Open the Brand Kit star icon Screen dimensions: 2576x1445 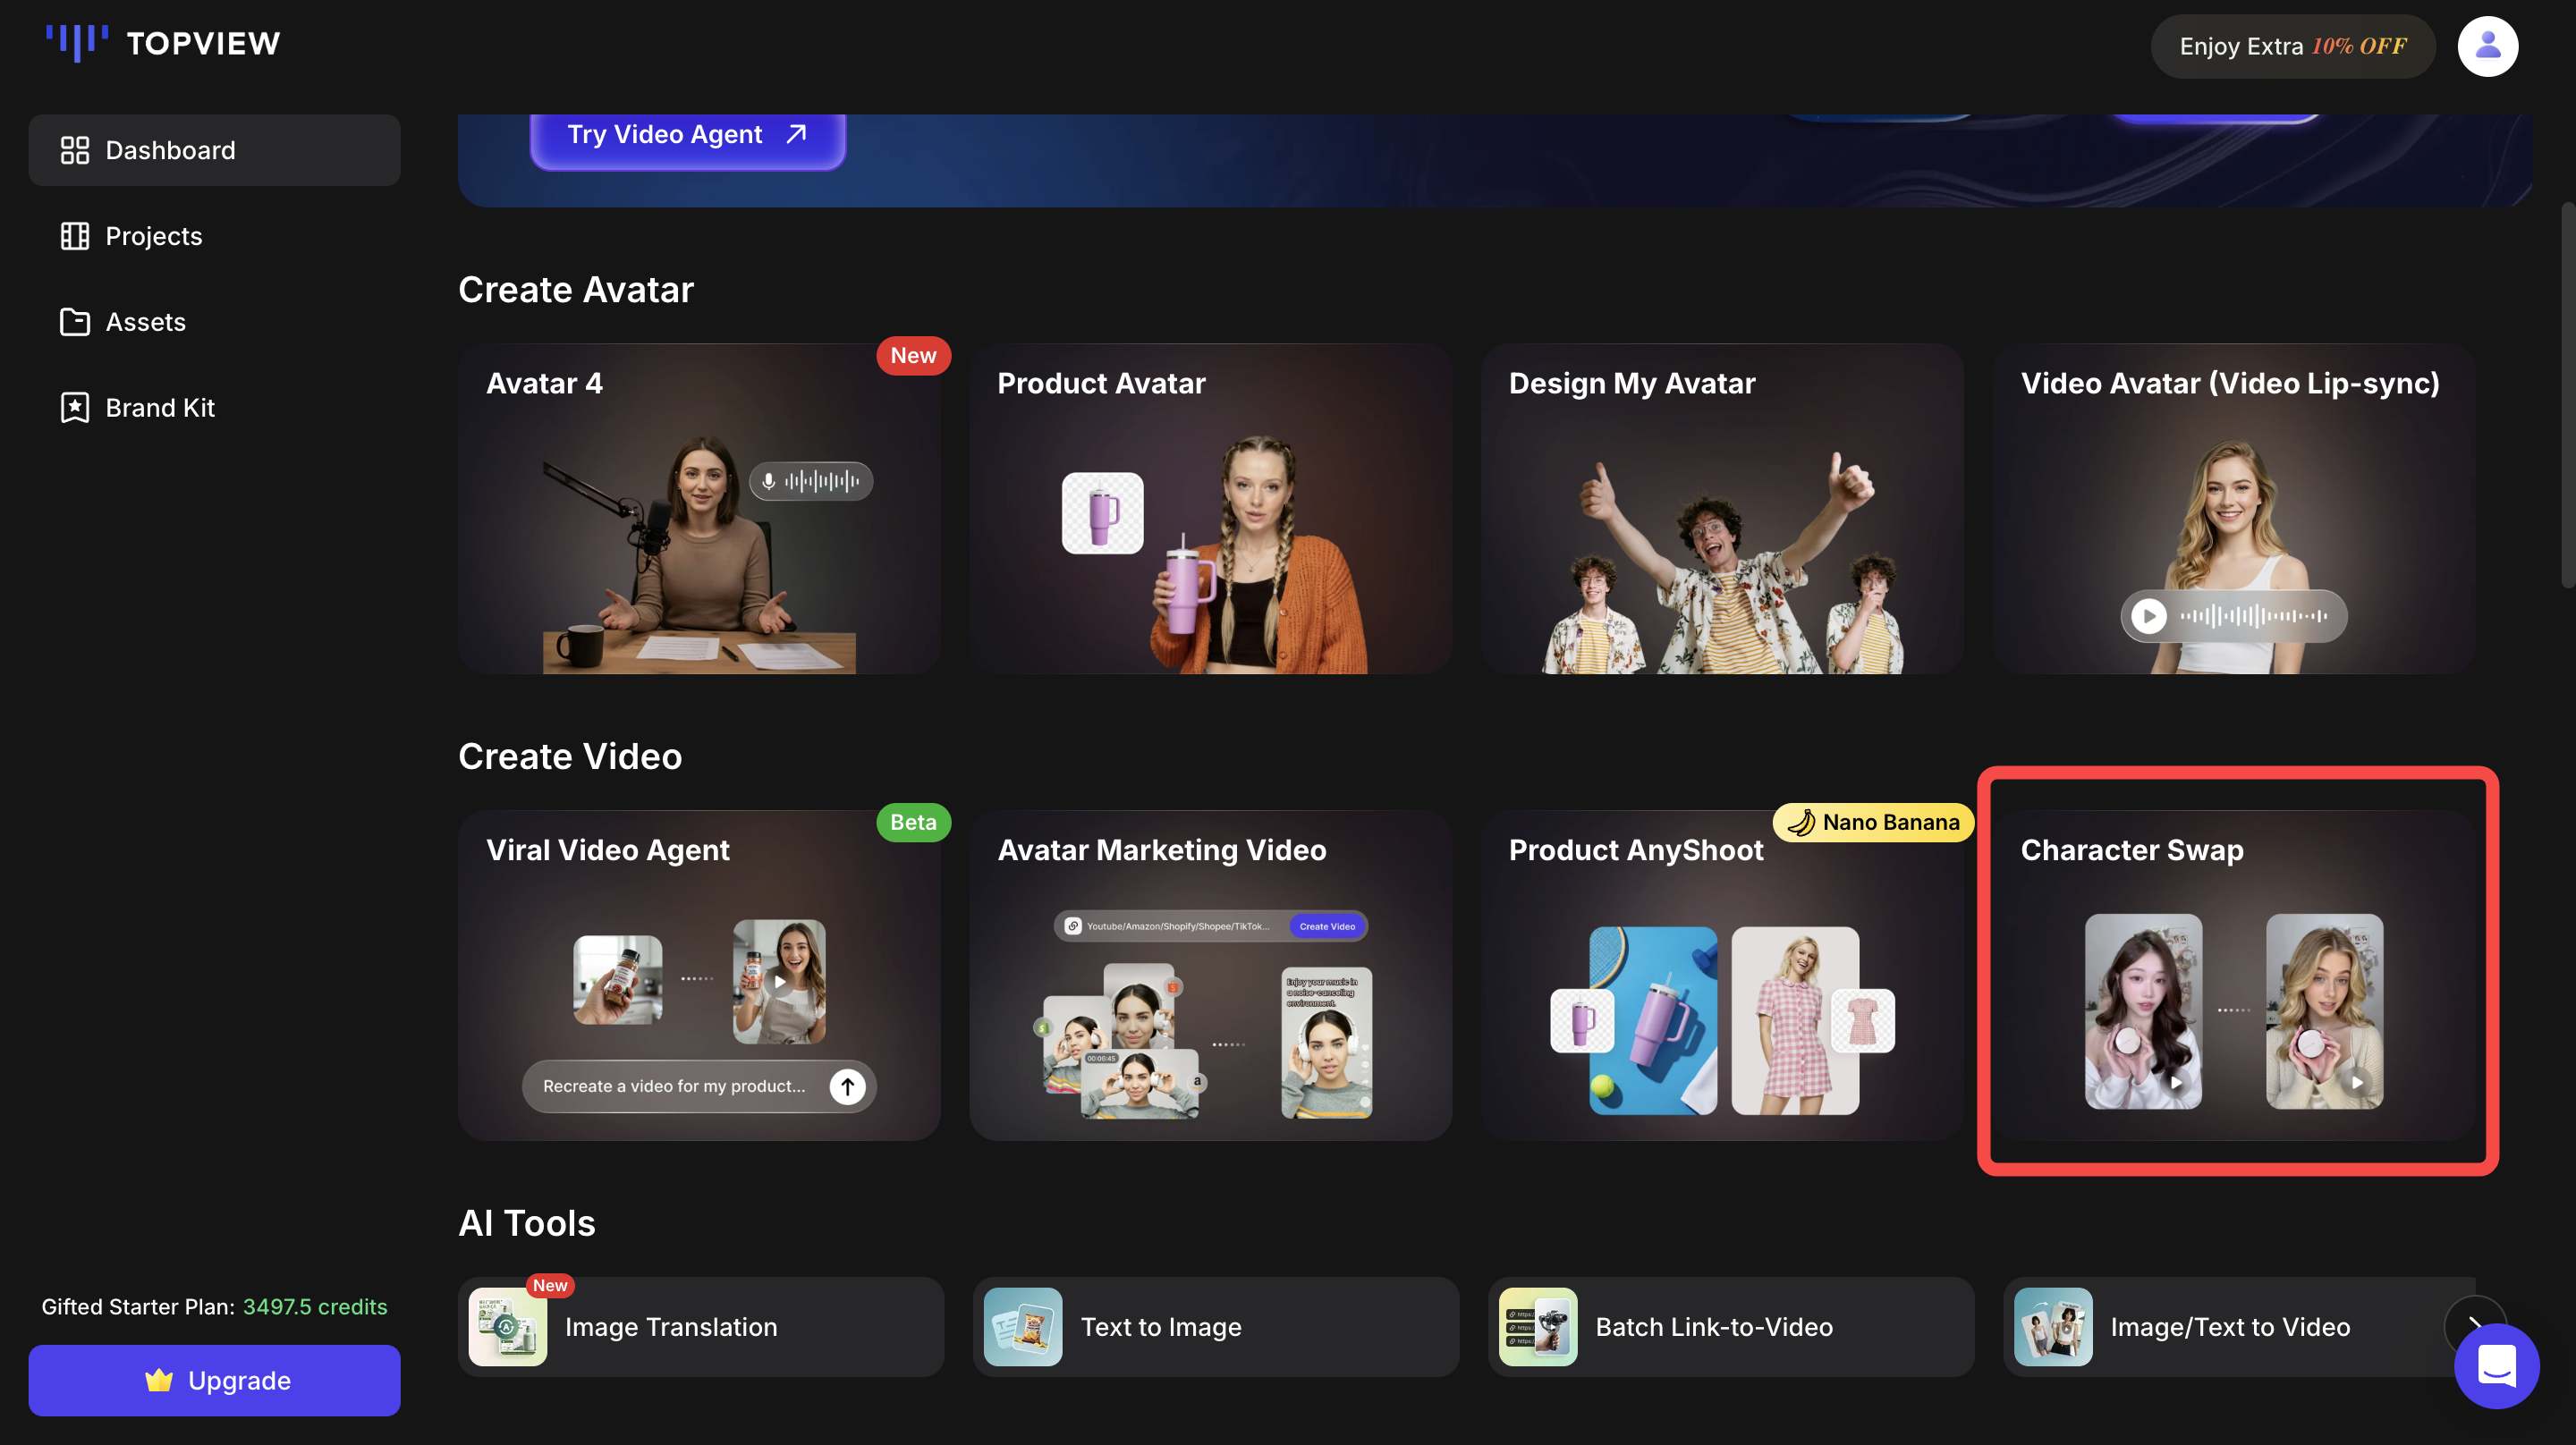74,407
